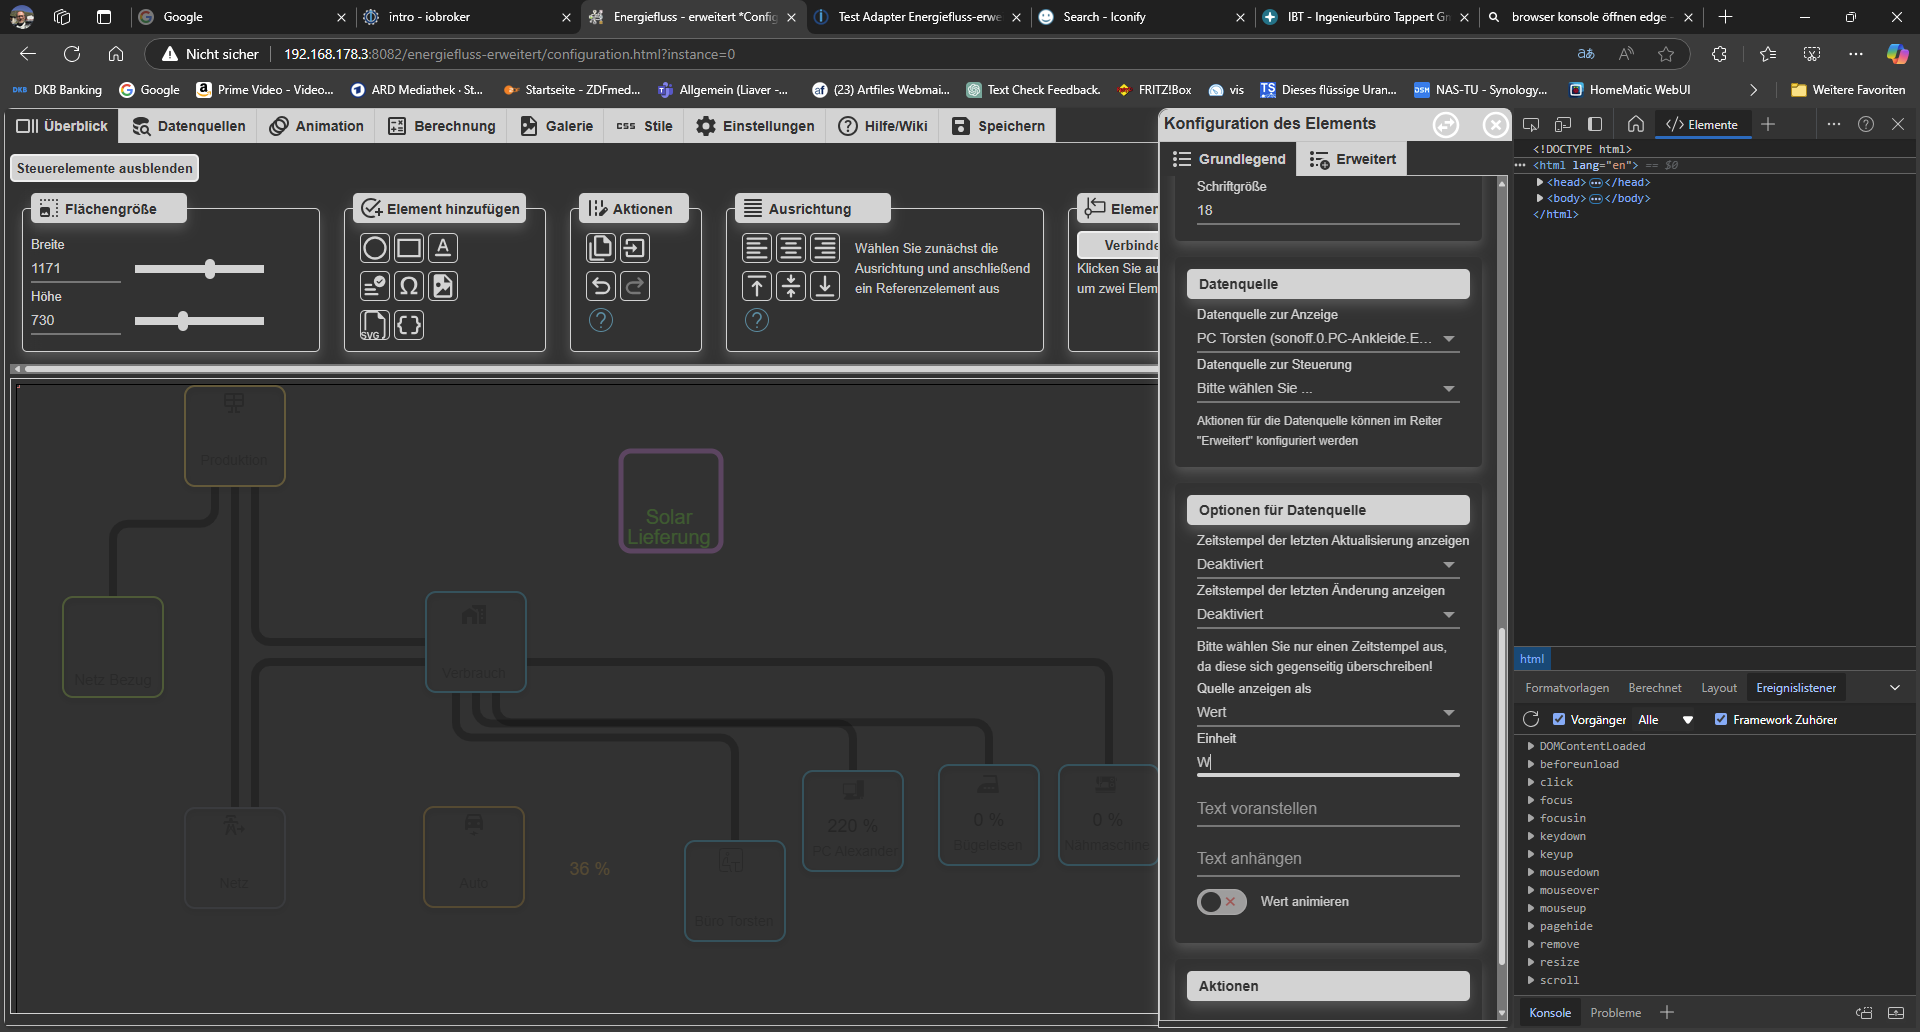
Task: Toggle the Vorgänger checkbox
Action: click(1559, 719)
